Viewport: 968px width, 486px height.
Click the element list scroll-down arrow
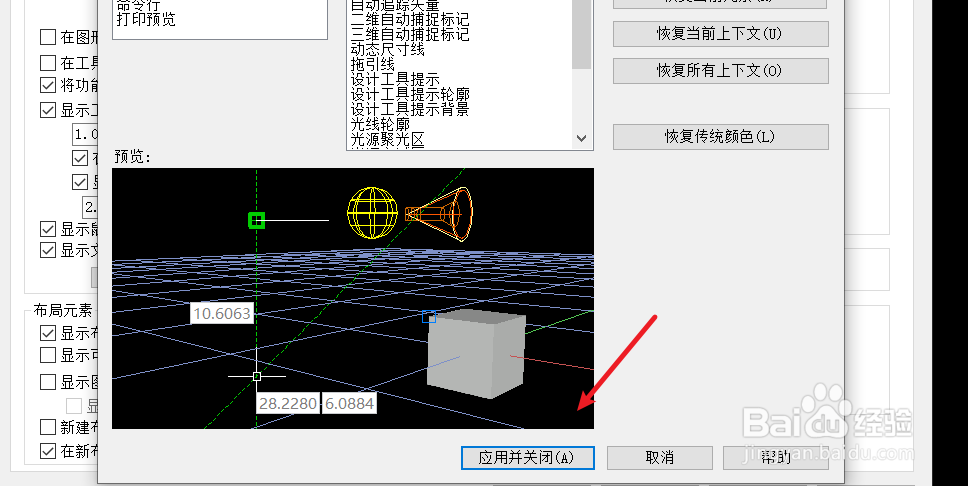(x=581, y=138)
